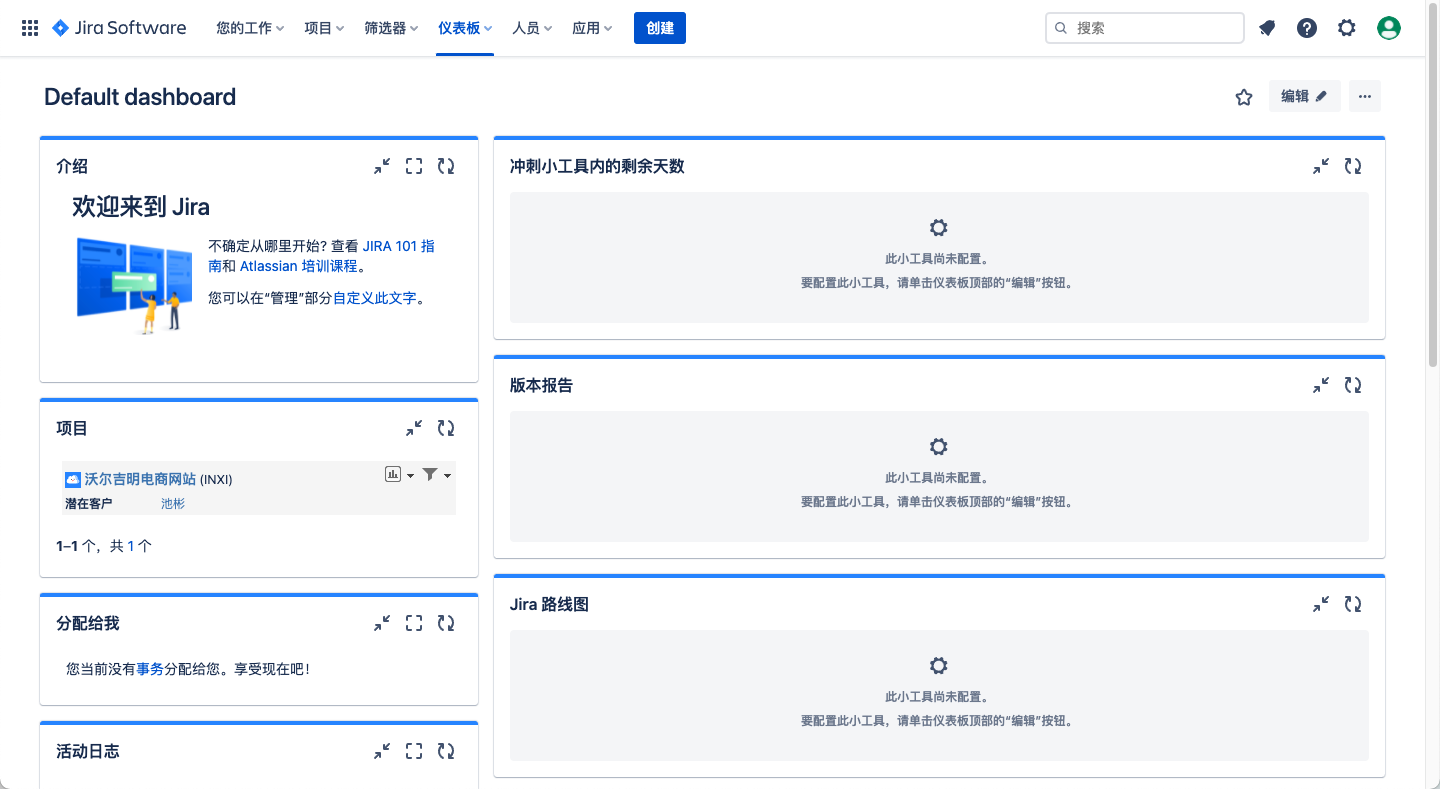Open the 项目 navigation menu
This screenshot has width=1440, height=789.
point(324,28)
